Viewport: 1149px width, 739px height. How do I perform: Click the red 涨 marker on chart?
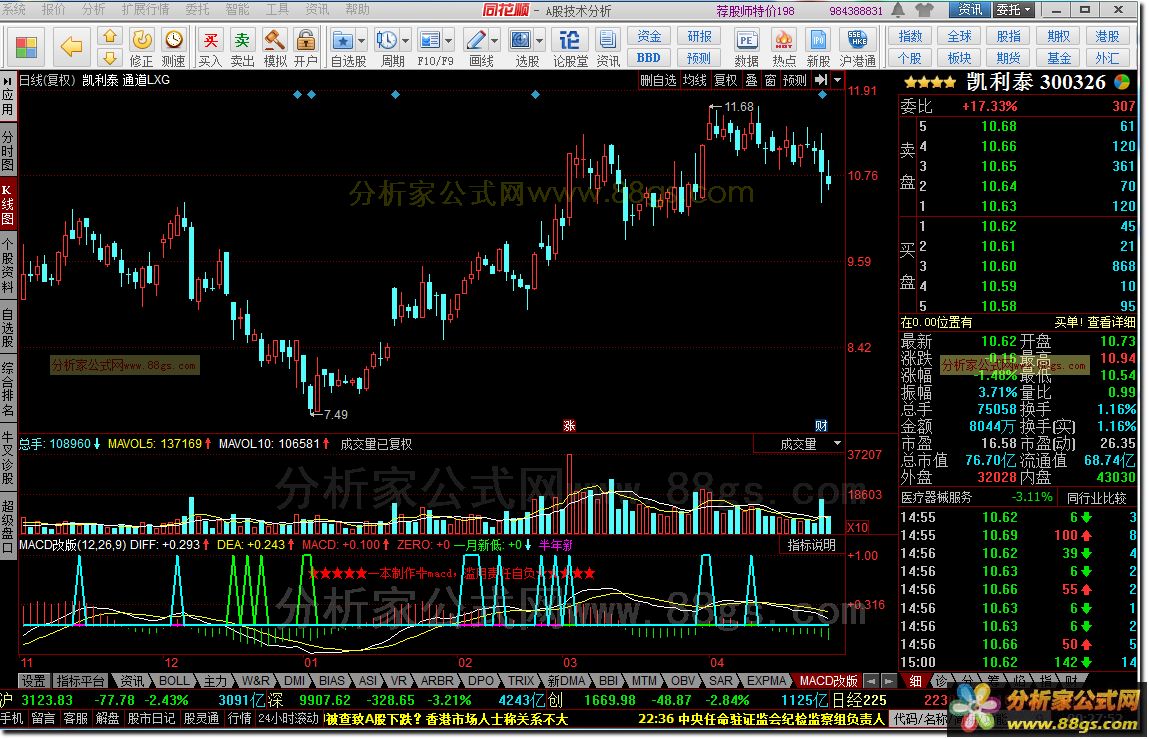(x=569, y=426)
